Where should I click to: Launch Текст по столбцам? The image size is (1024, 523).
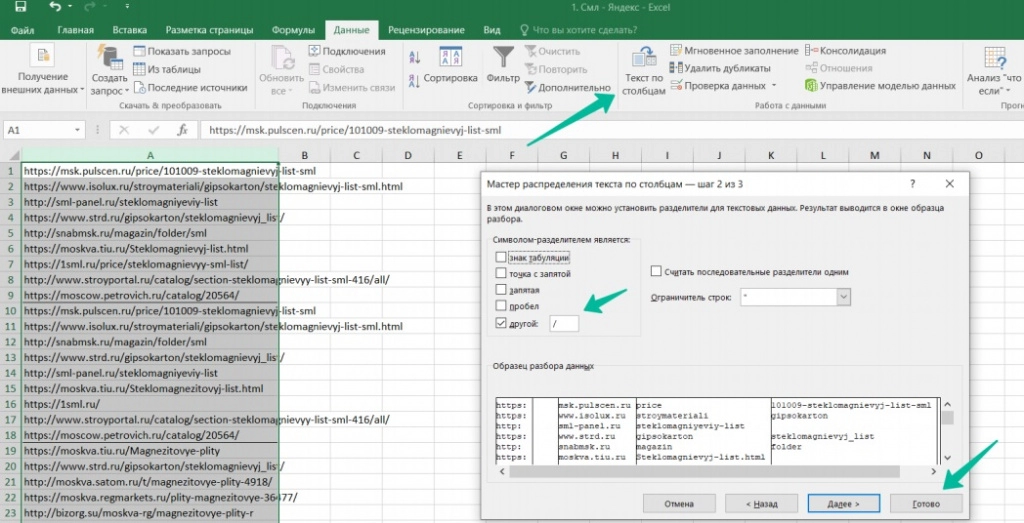coord(643,71)
